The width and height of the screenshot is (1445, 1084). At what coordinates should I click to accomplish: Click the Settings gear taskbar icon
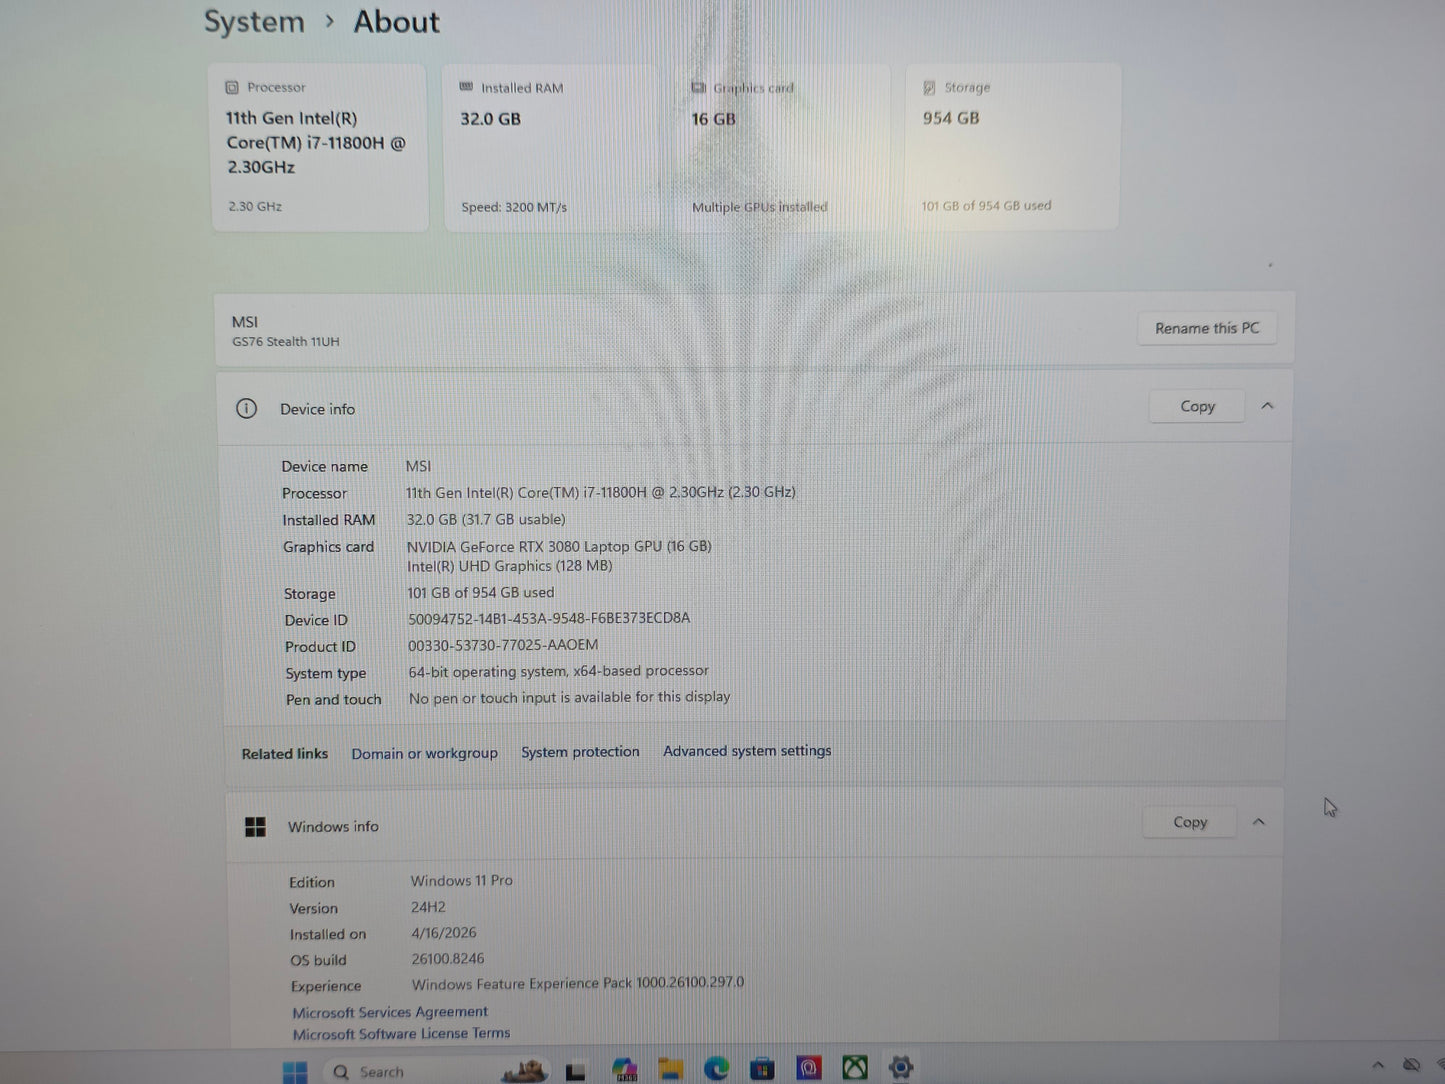(x=901, y=1068)
